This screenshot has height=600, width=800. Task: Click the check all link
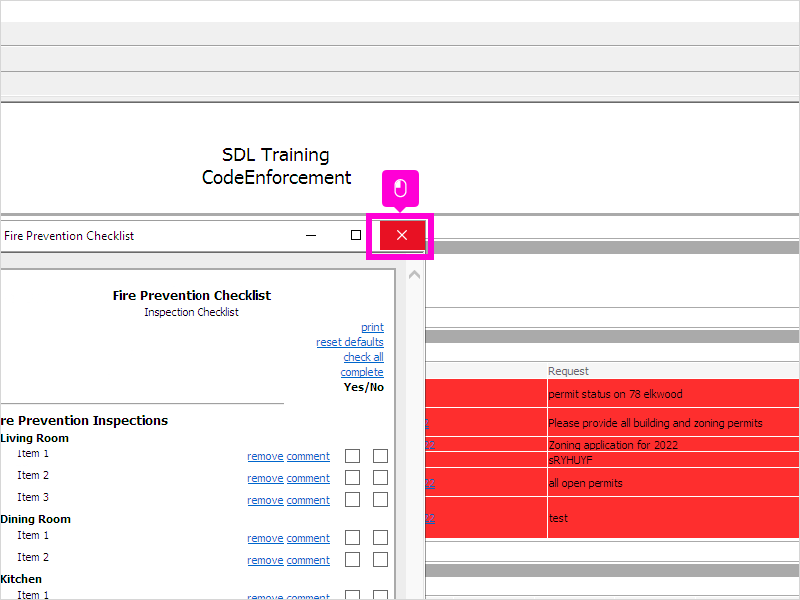pyautogui.click(x=363, y=357)
